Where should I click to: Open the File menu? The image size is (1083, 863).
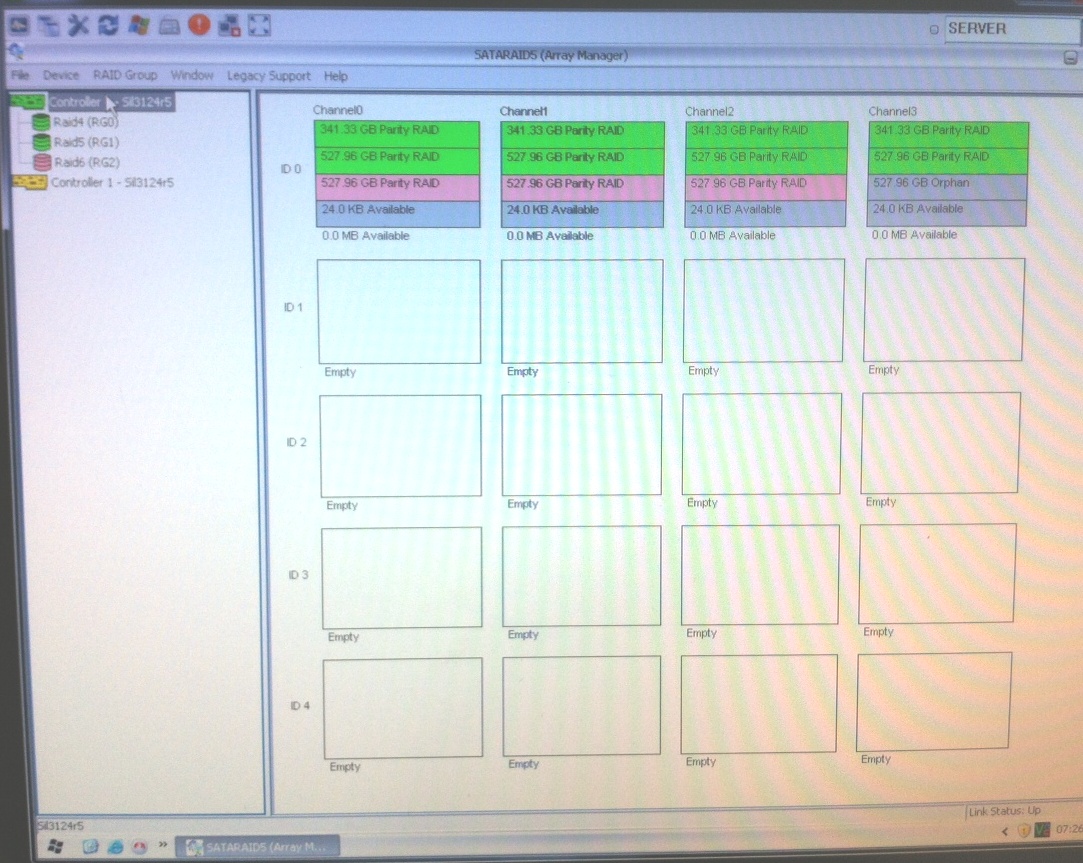point(20,75)
